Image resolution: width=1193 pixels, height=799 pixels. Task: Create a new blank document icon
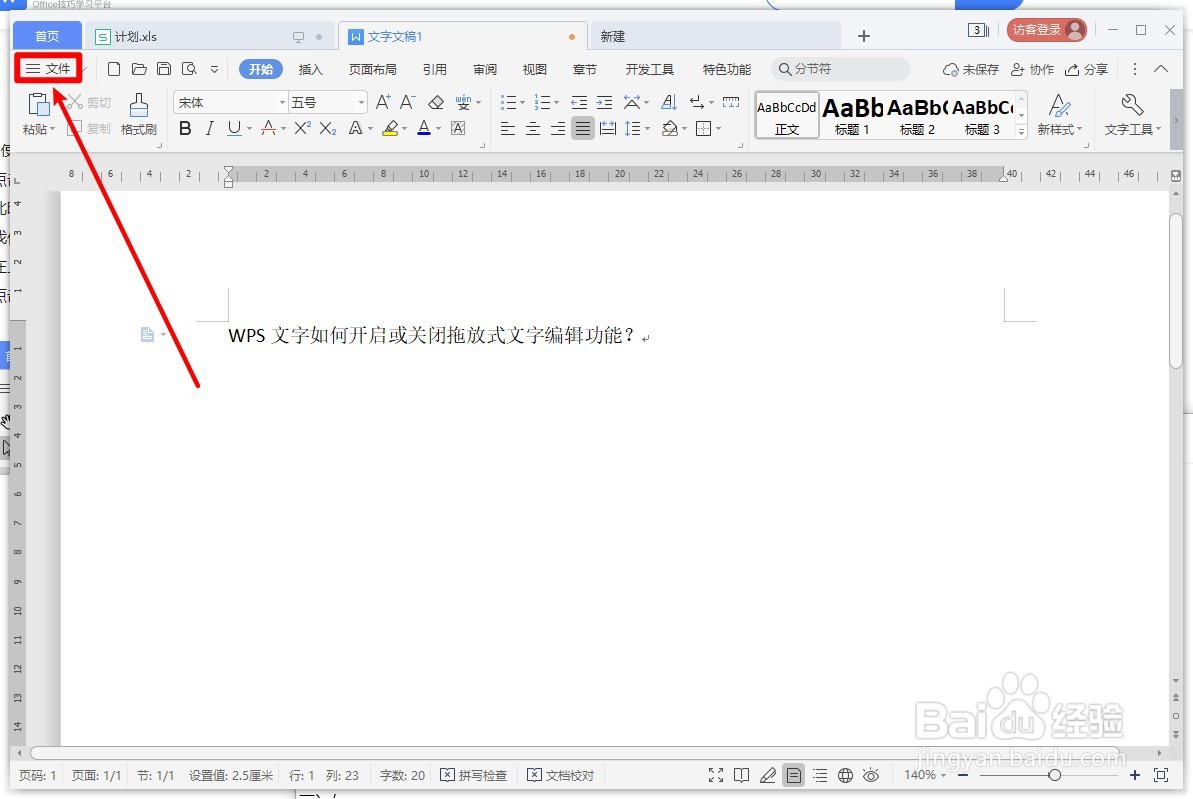[x=113, y=69]
